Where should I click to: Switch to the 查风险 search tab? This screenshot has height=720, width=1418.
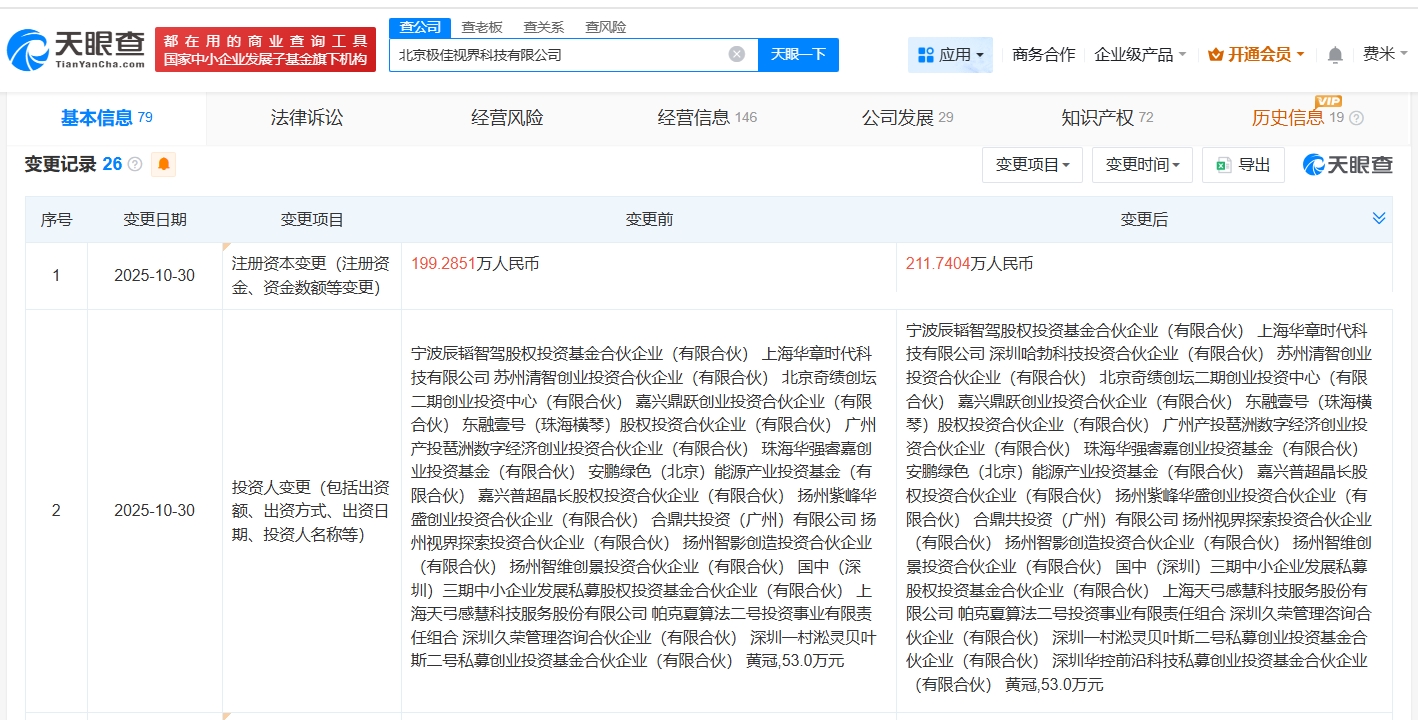click(x=606, y=27)
